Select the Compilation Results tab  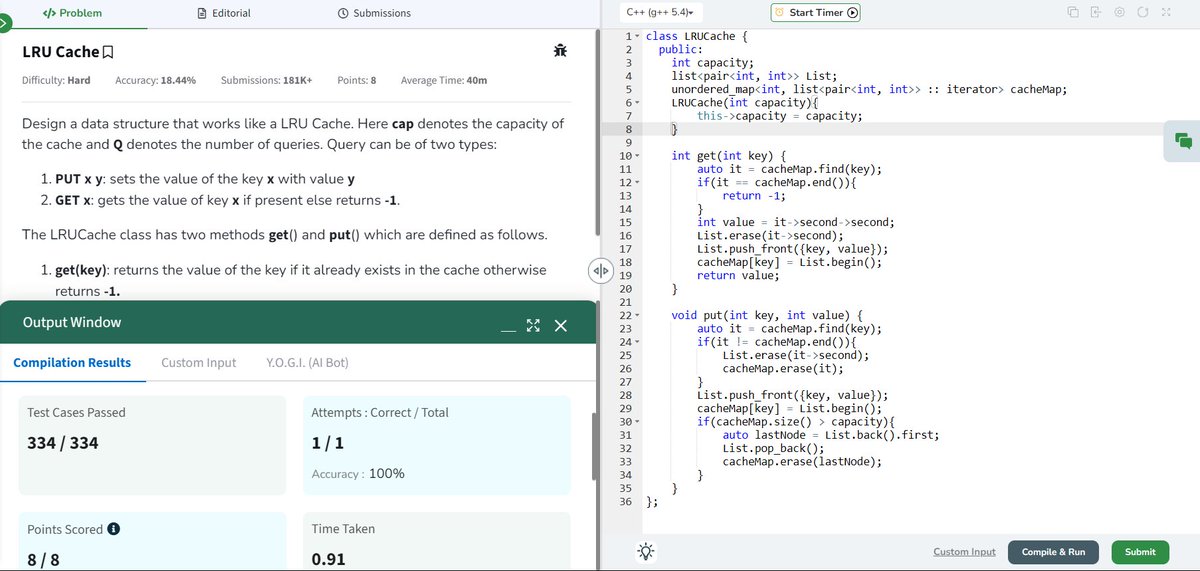point(72,362)
